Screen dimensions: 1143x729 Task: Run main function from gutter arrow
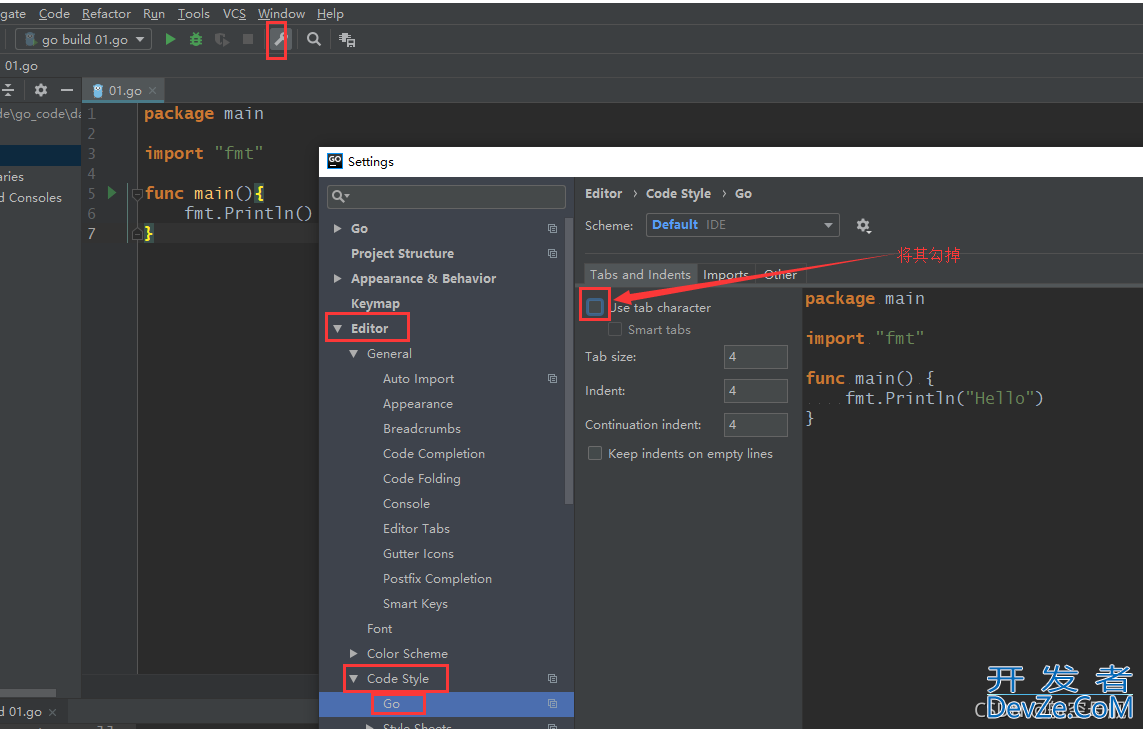click(x=112, y=193)
